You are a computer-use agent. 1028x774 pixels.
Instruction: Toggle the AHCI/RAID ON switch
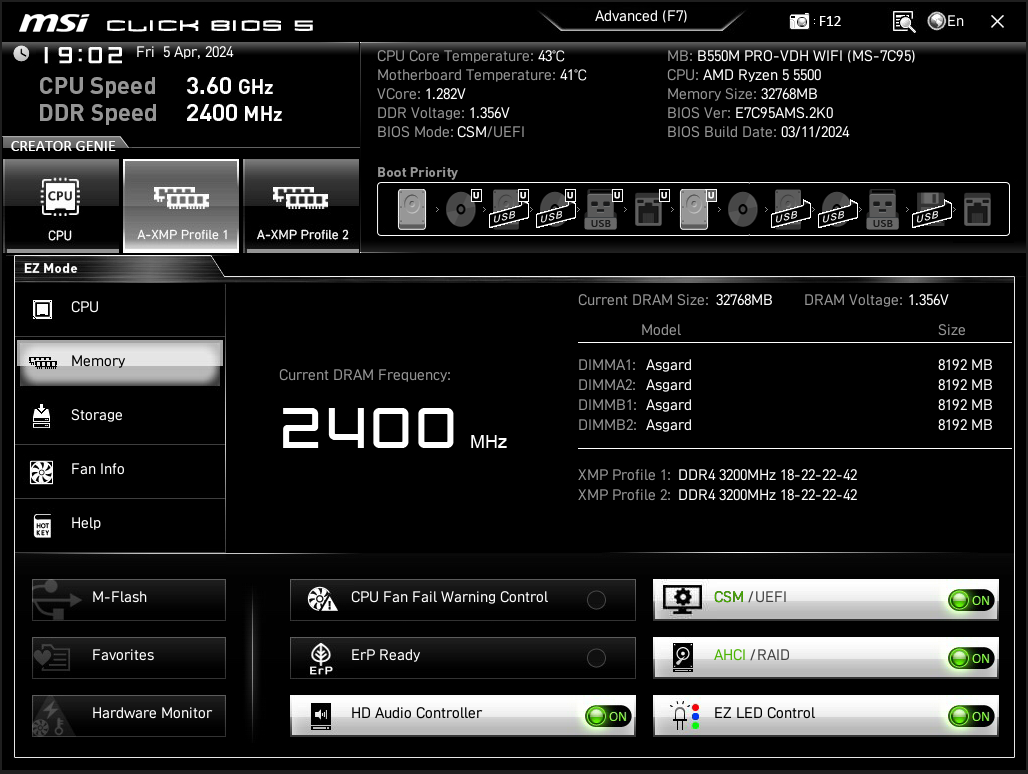coord(971,658)
